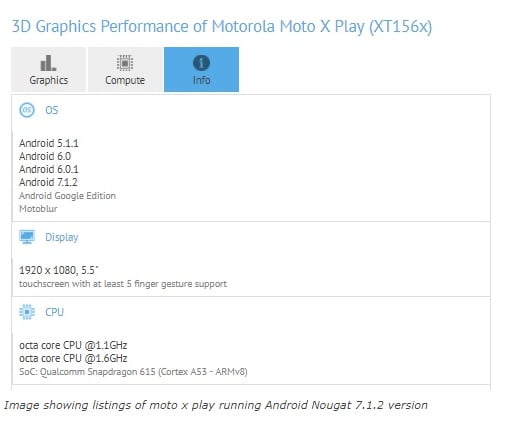Click the bar chart Graphics icon
This screenshot has width=510, height=429.
pos(48,63)
